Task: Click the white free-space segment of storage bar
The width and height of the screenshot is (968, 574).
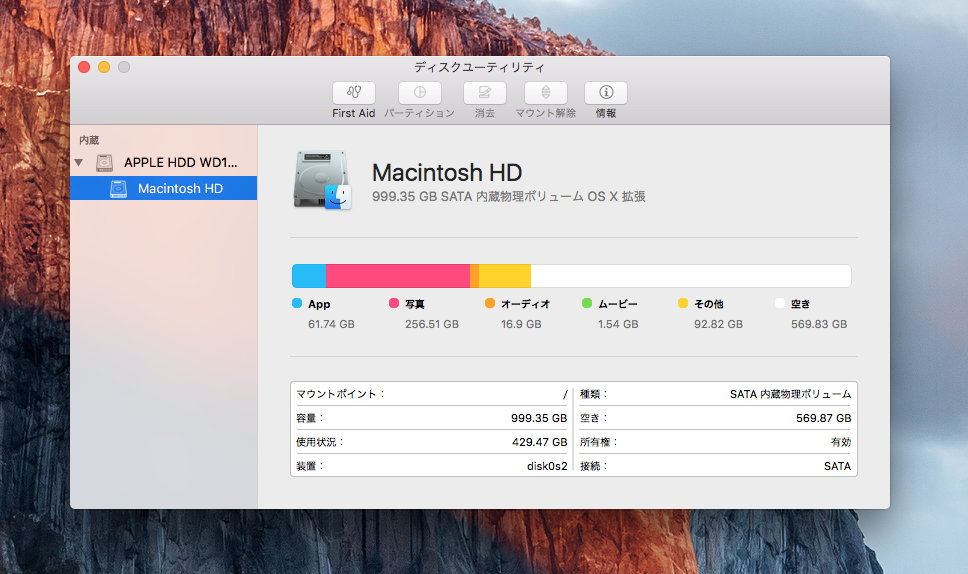Action: pos(691,276)
